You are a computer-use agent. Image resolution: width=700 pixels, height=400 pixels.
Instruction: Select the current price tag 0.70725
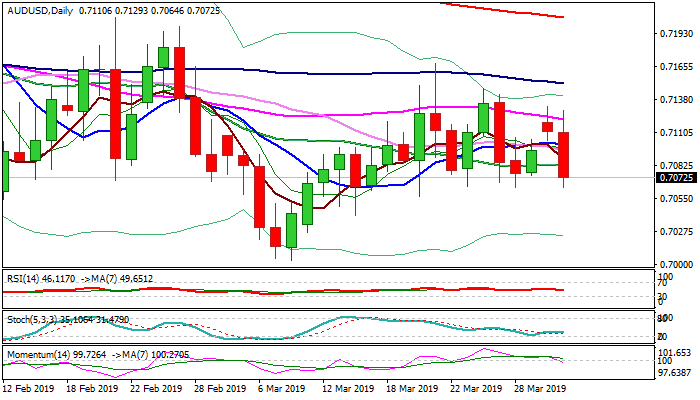click(x=676, y=178)
